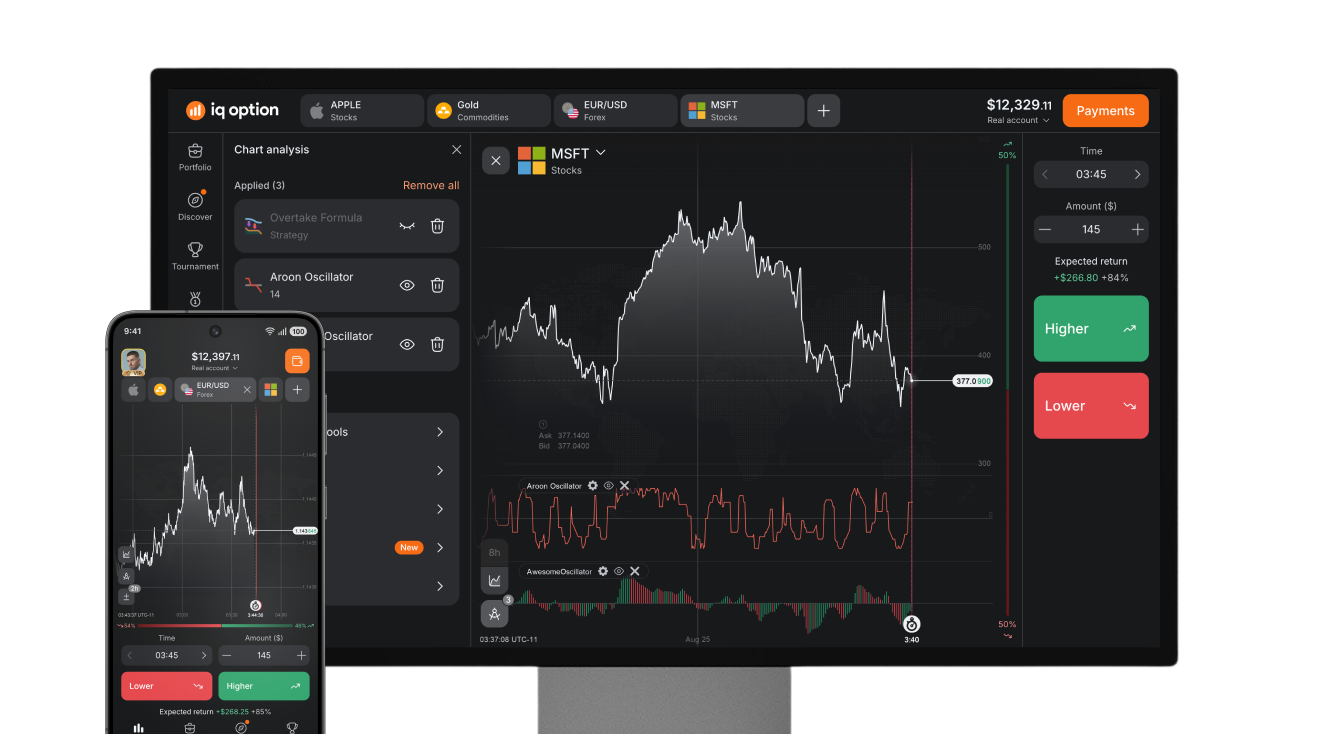
Task: Decrease trade time on desktop panel
Action: tap(1045, 174)
